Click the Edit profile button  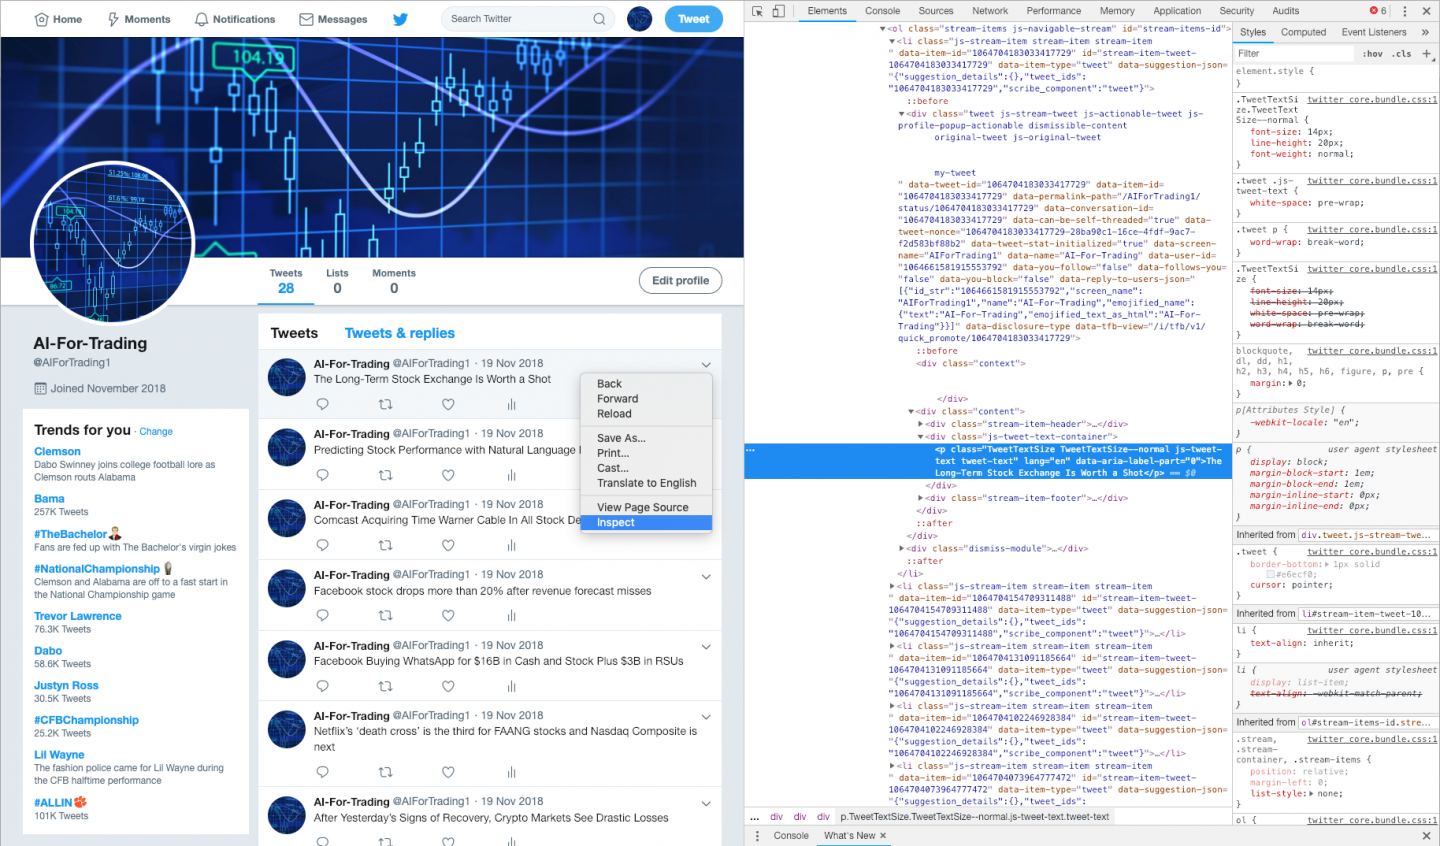(680, 281)
